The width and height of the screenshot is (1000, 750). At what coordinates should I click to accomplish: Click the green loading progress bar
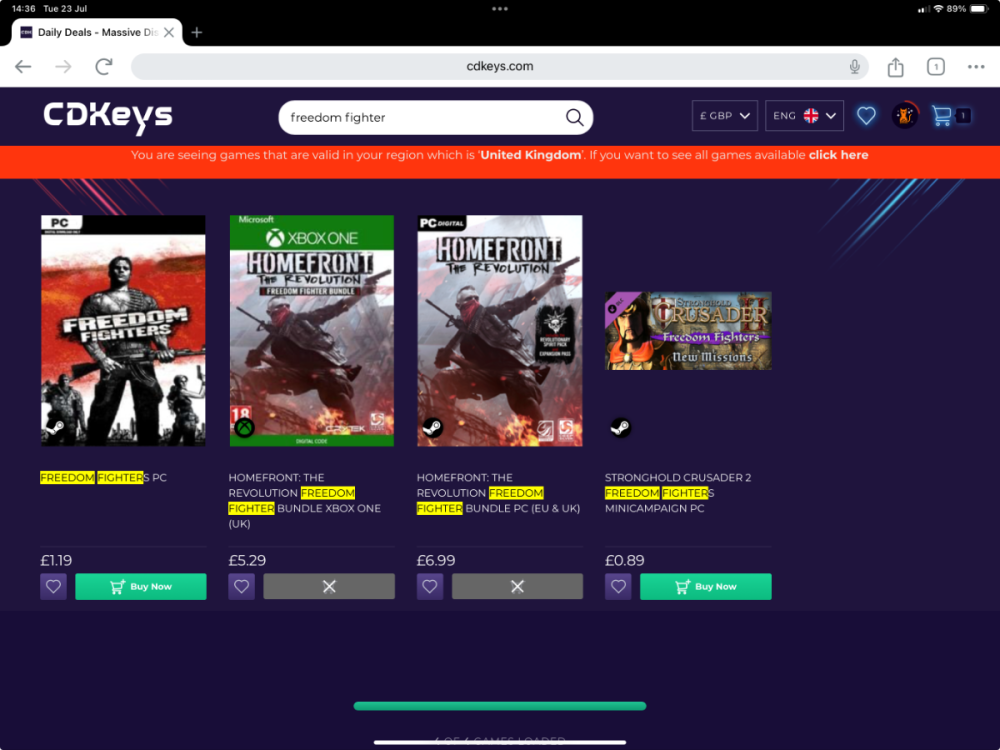point(500,706)
